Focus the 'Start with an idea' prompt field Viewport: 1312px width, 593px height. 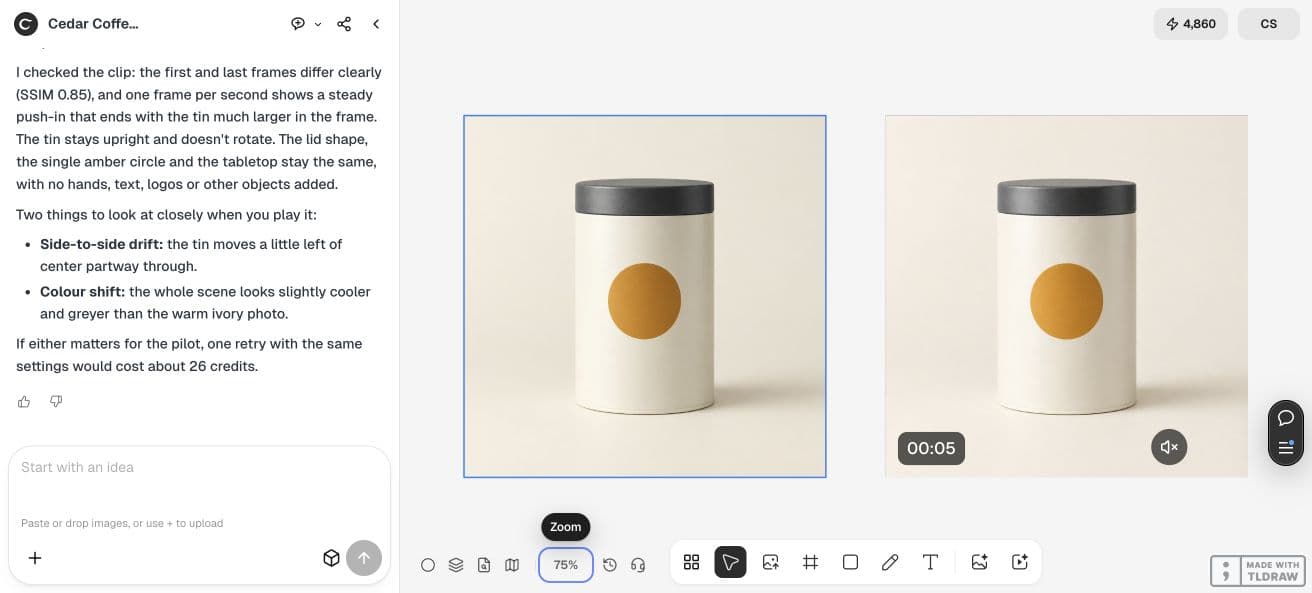pos(198,467)
